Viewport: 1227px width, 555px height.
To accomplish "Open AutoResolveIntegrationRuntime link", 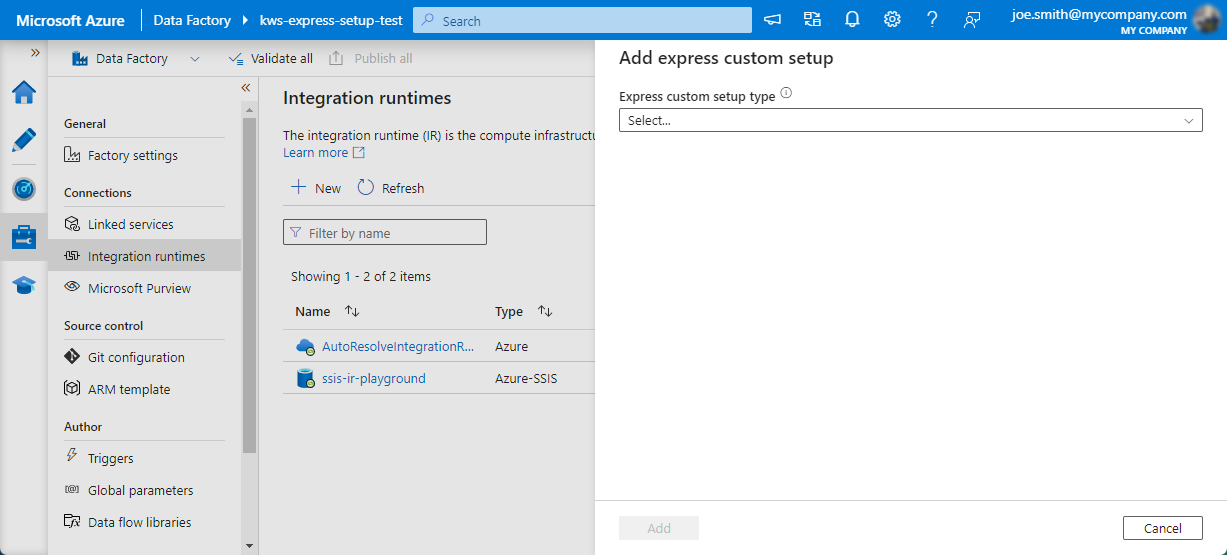I will [x=398, y=347].
